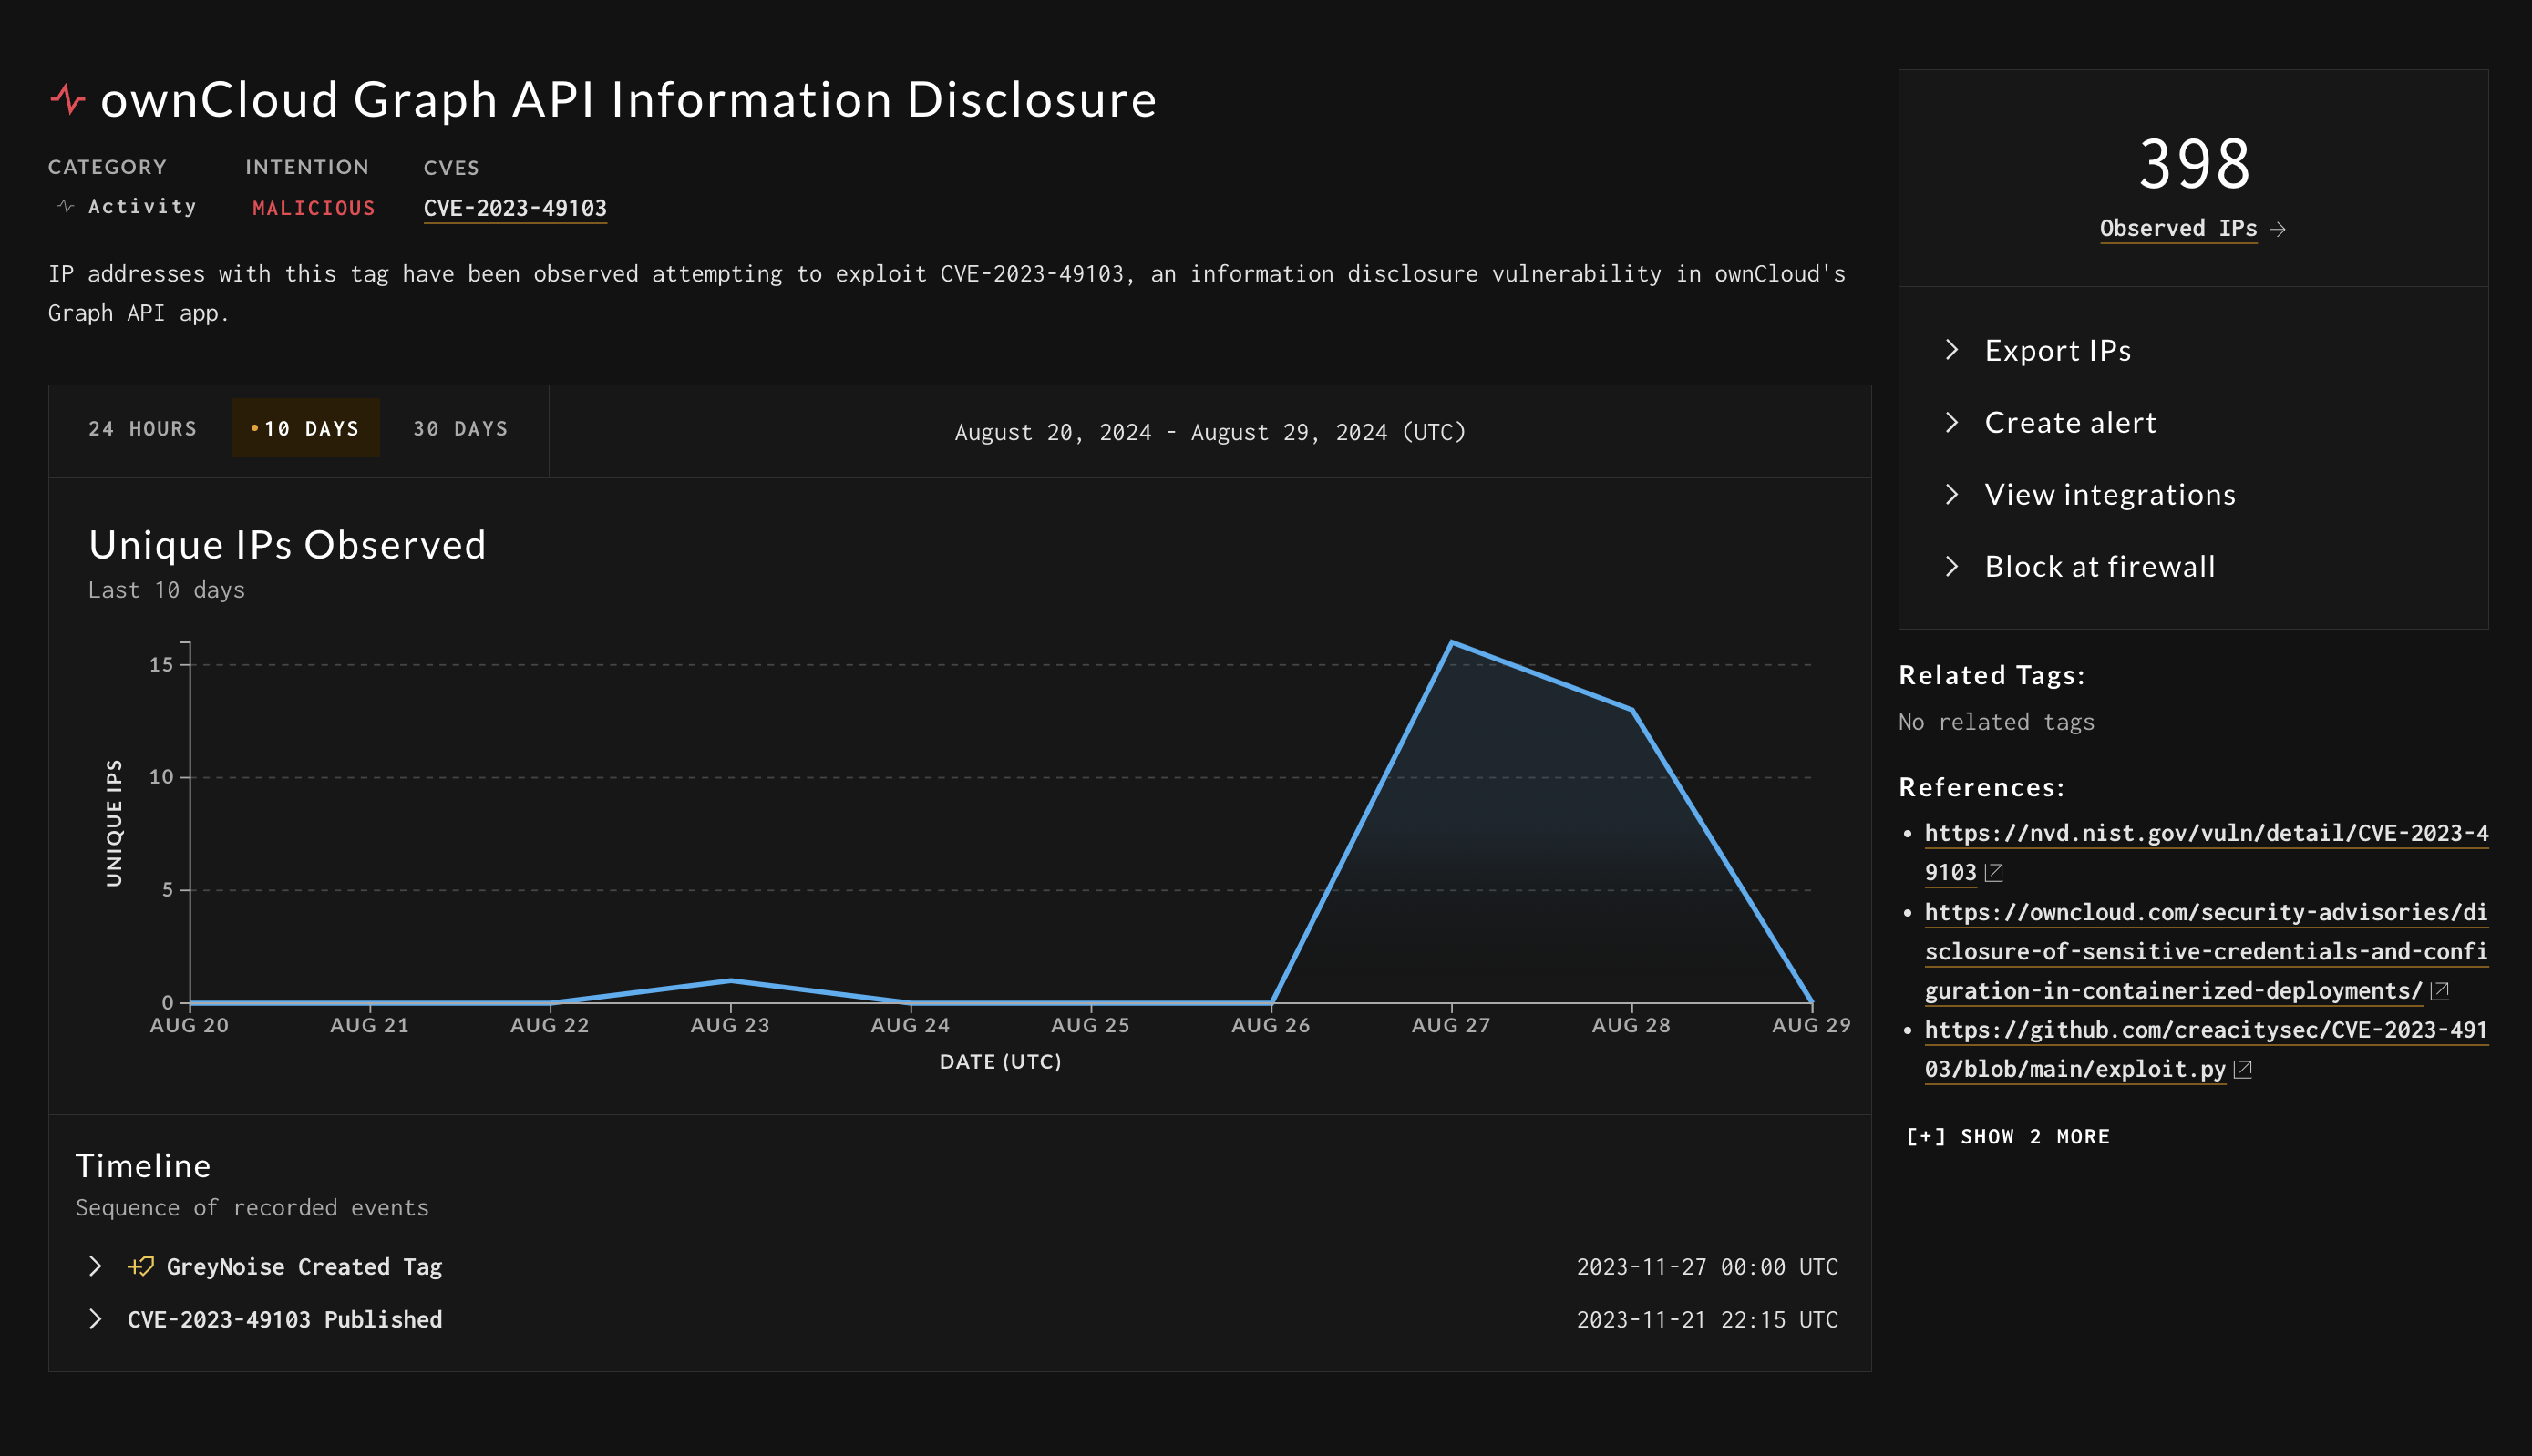Expand the GreyNoise Created Tag timeline entry

click(x=95, y=1266)
